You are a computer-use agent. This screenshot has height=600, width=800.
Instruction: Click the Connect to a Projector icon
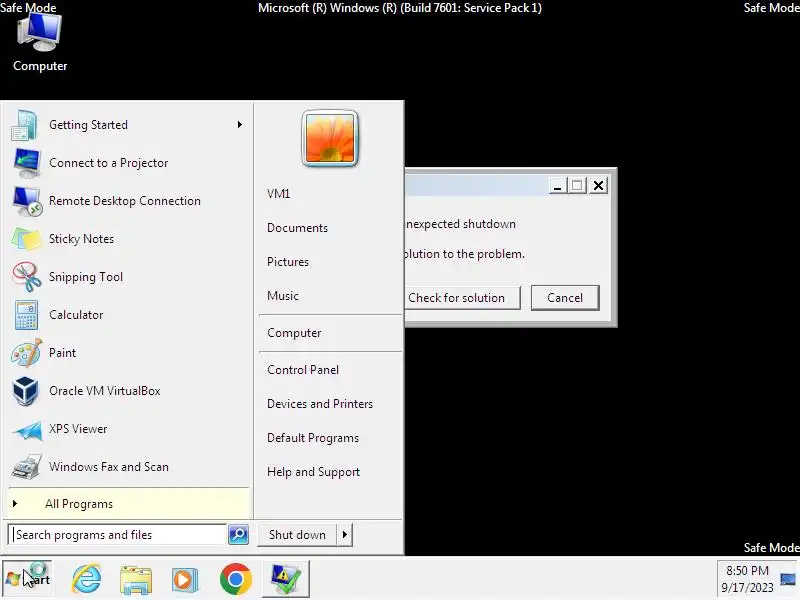coord(26,163)
